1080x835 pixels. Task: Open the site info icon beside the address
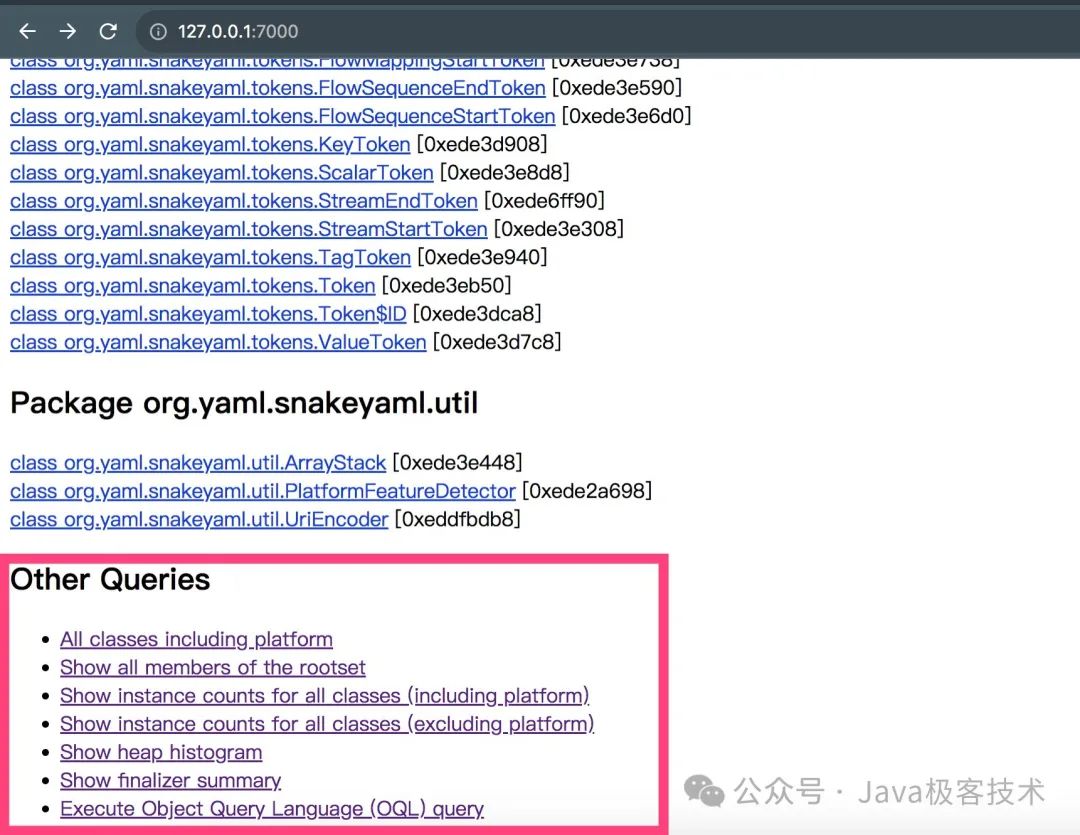158,32
